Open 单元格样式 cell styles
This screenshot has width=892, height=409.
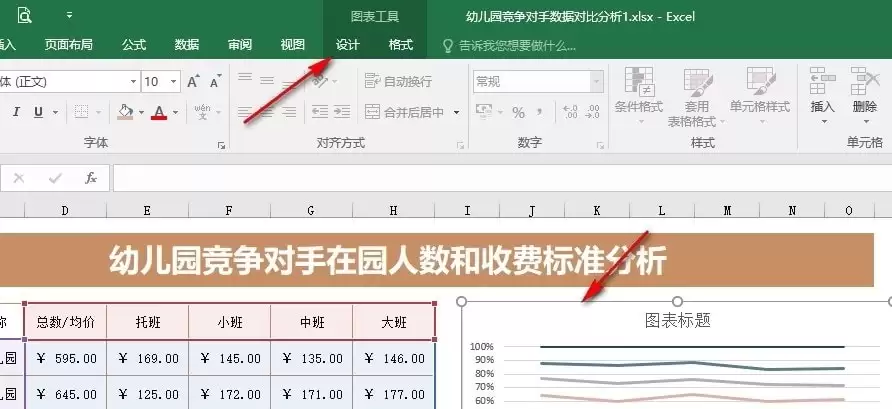[760, 94]
